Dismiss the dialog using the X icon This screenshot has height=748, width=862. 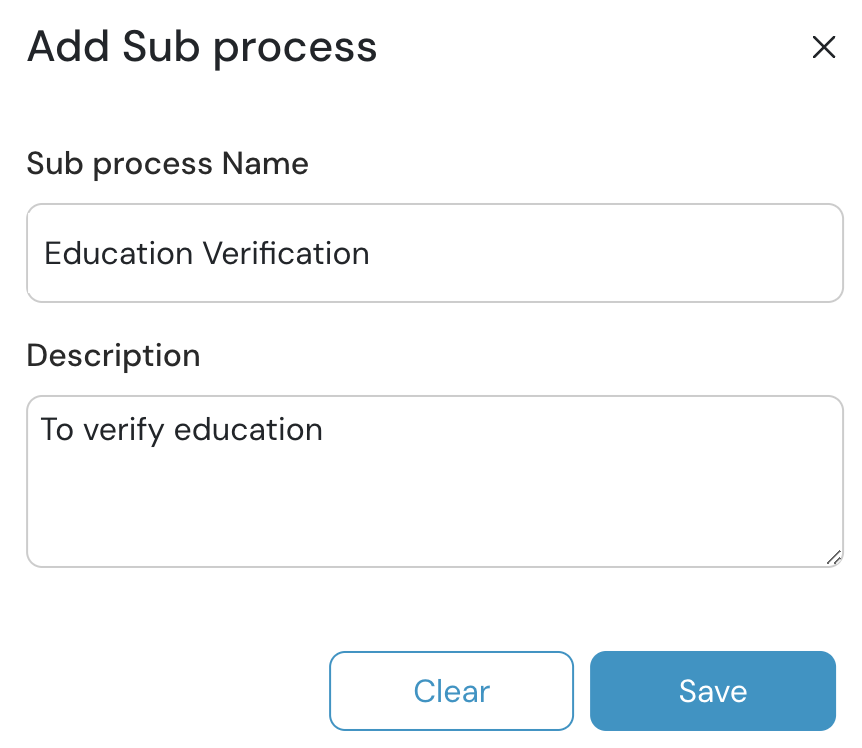[x=824, y=47]
